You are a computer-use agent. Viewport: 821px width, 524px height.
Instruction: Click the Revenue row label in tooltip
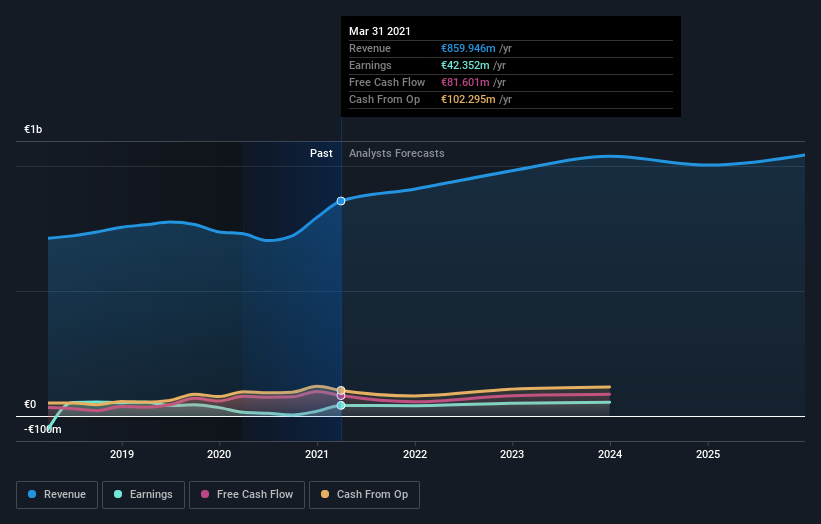tap(370, 48)
